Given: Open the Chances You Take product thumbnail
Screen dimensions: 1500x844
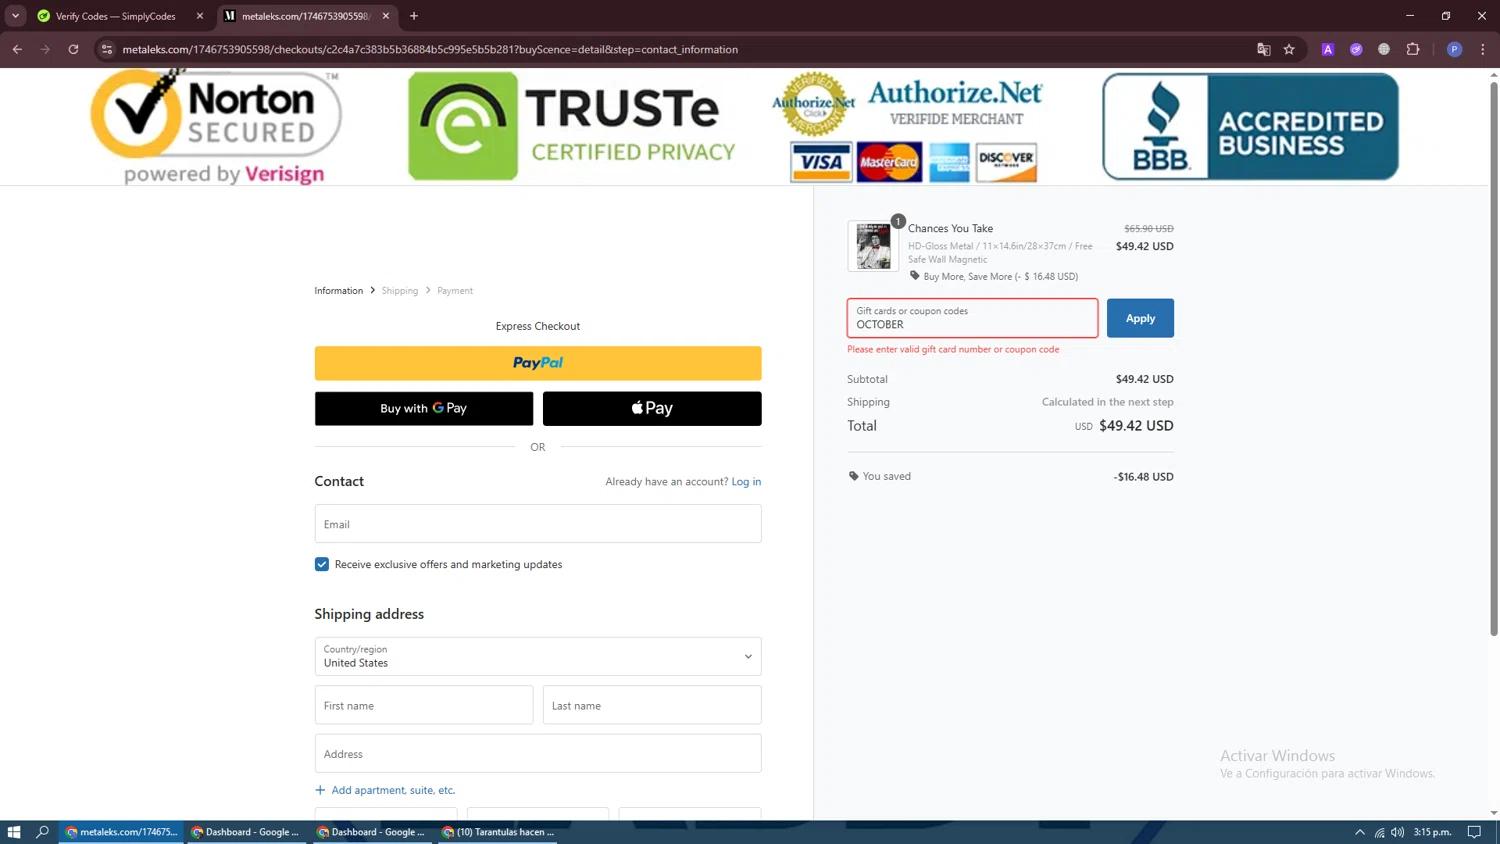Looking at the screenshot, I should click(x=873, y=245).
